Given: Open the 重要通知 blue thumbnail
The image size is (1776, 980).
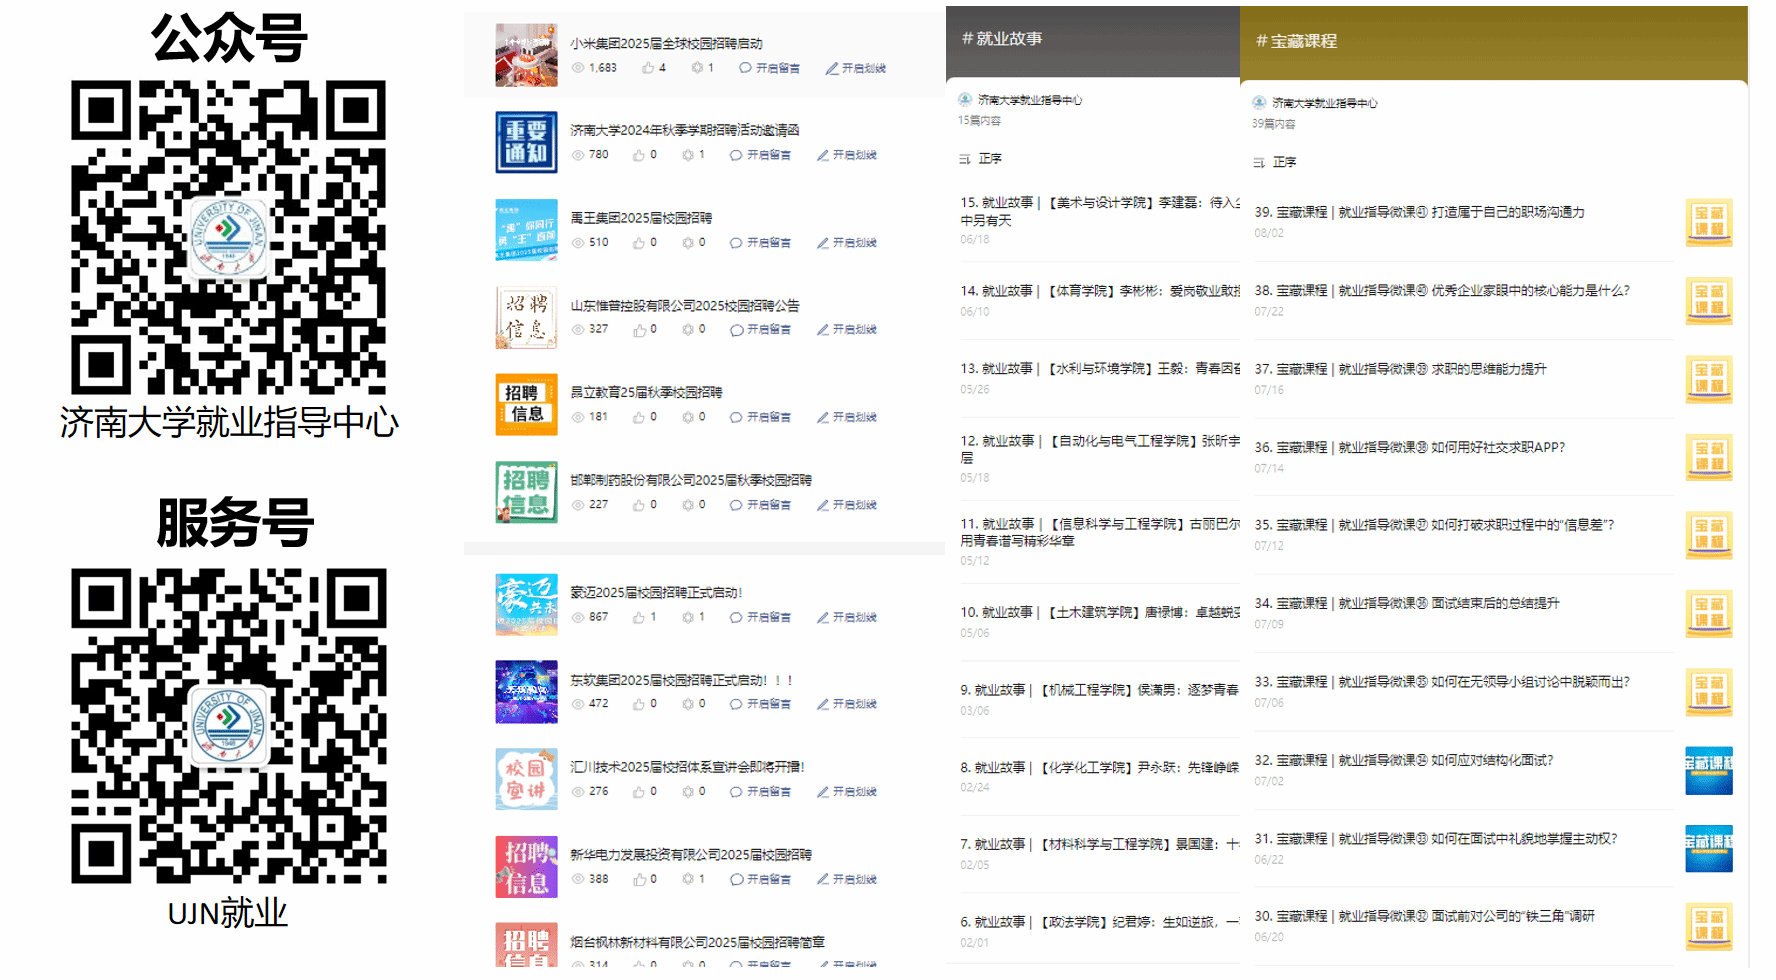Looking at the screenshot, I should click(x=526, y=142).
